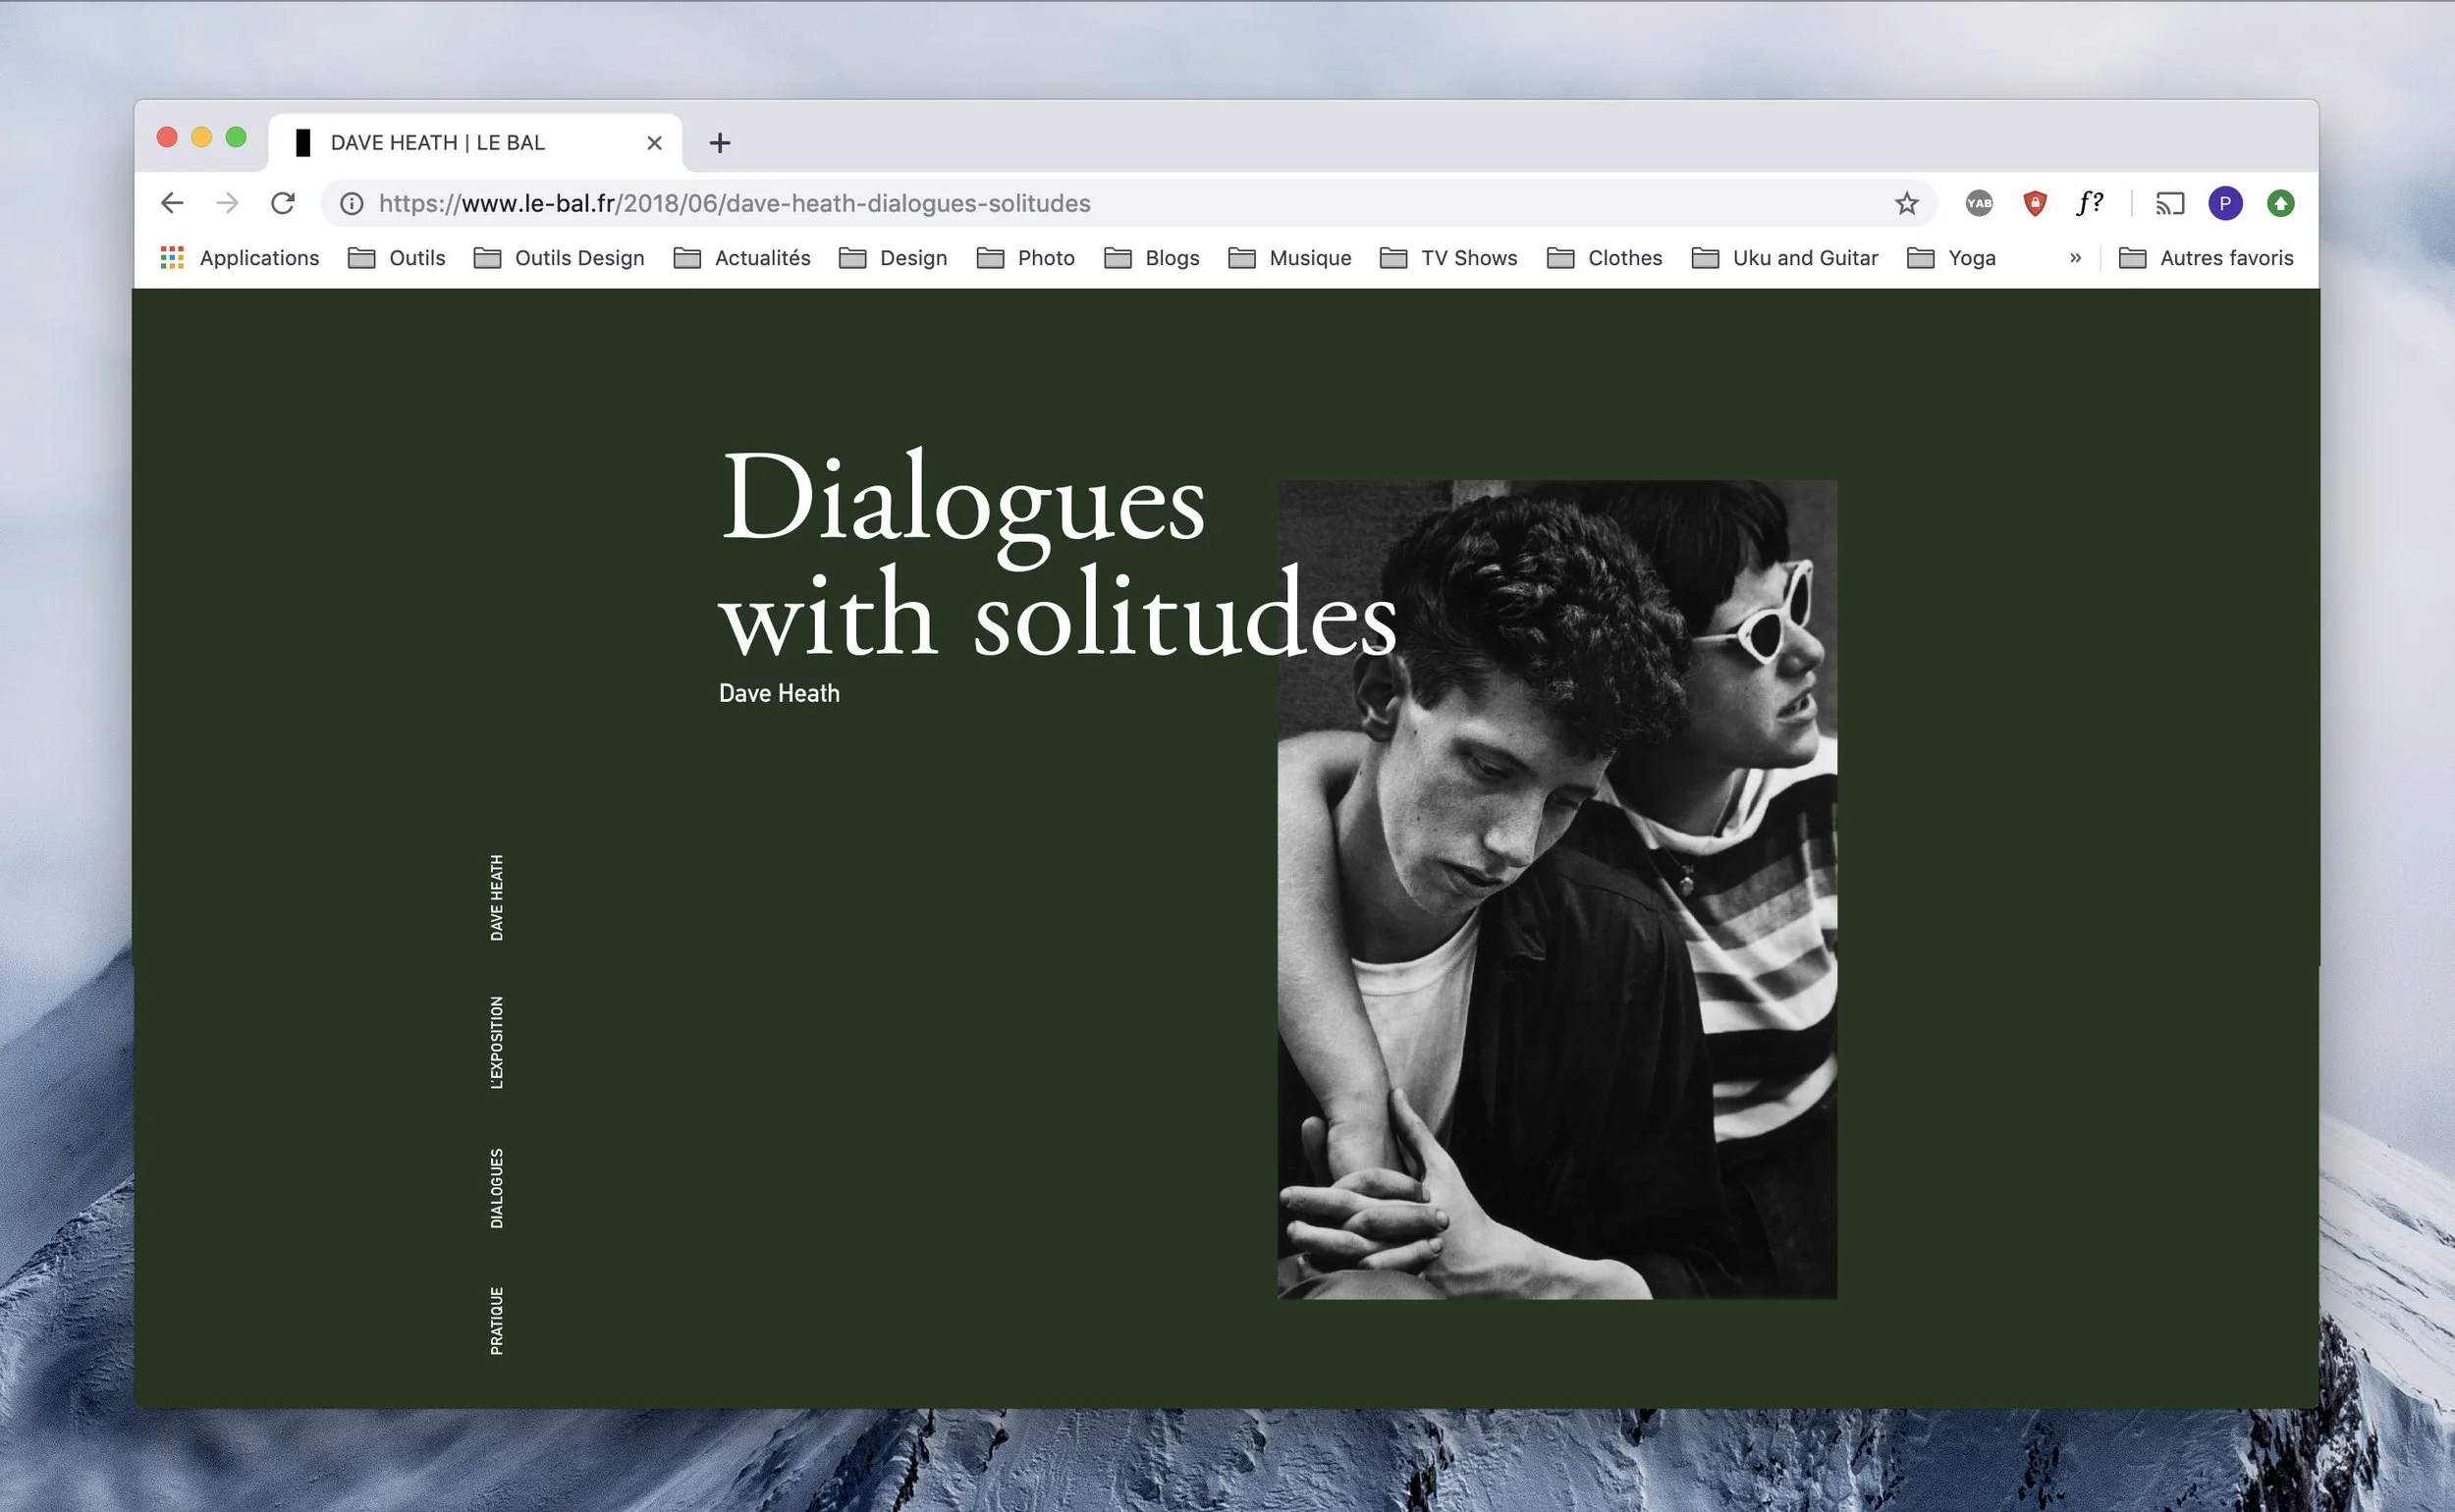View site information icon in address bar
This screenshot has height=1512, width=2455.
(x=351, y=204)
